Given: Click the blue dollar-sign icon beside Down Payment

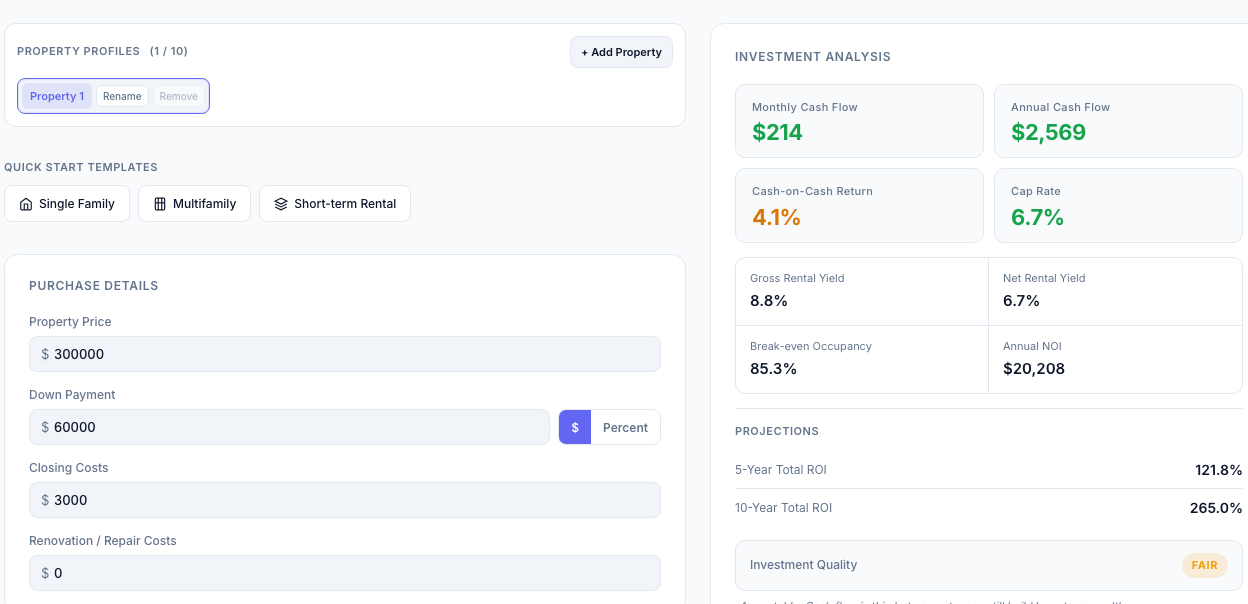Looking at the screenshot, I should tap(574, 427).
